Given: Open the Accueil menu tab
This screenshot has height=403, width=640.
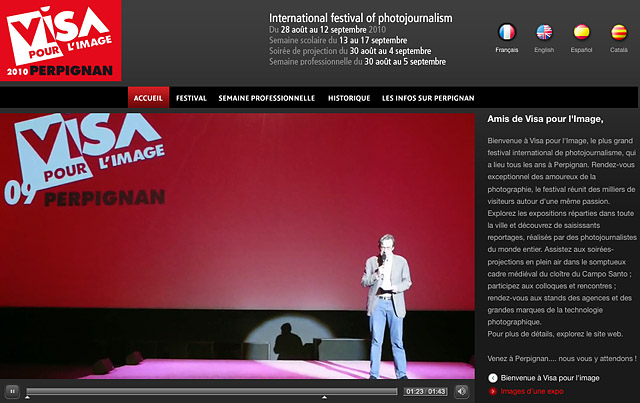Looking at the screenshot, I should click(148, 98).
